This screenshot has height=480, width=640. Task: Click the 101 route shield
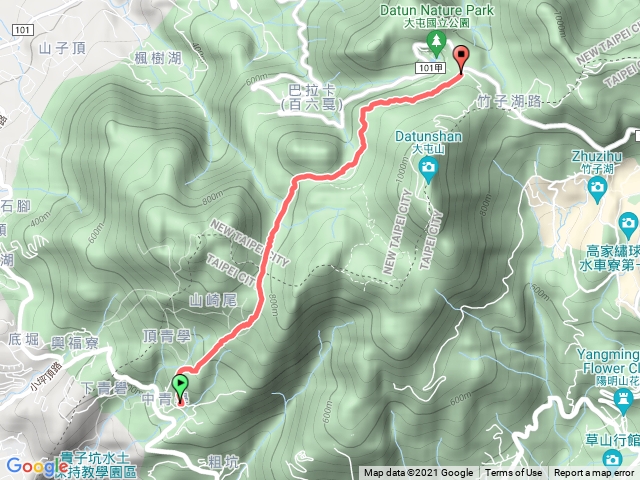(x=22, y=30)
